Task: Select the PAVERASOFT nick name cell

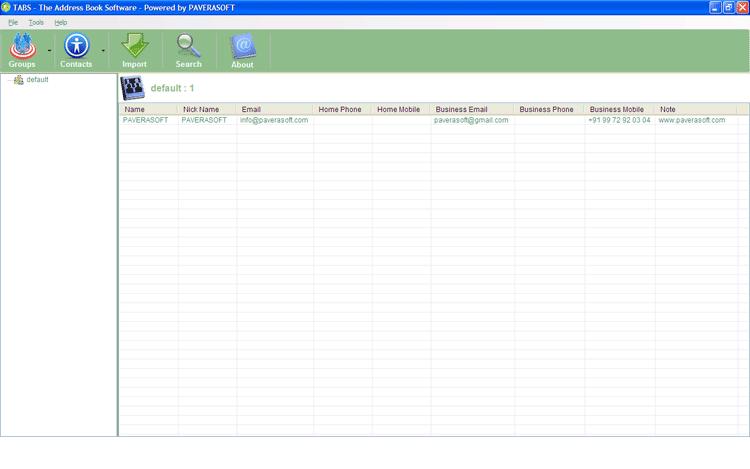Action: point(204,120)
